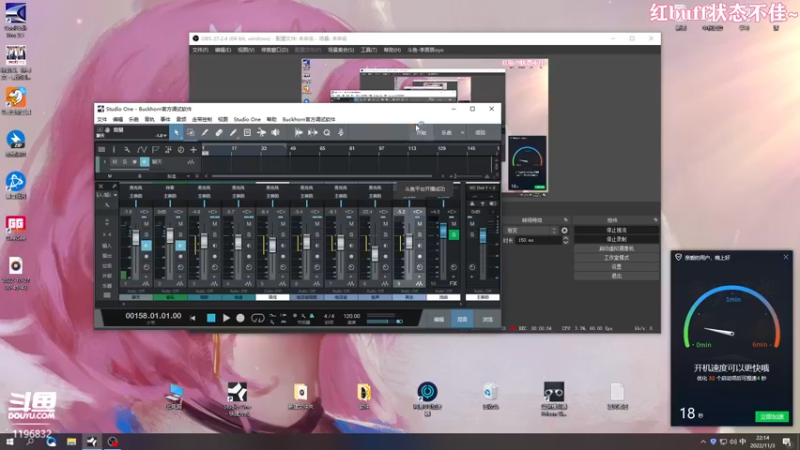This screenshot has width=800, height=450.
Task: Open the marker track flag icon
Action: point(155,149)
